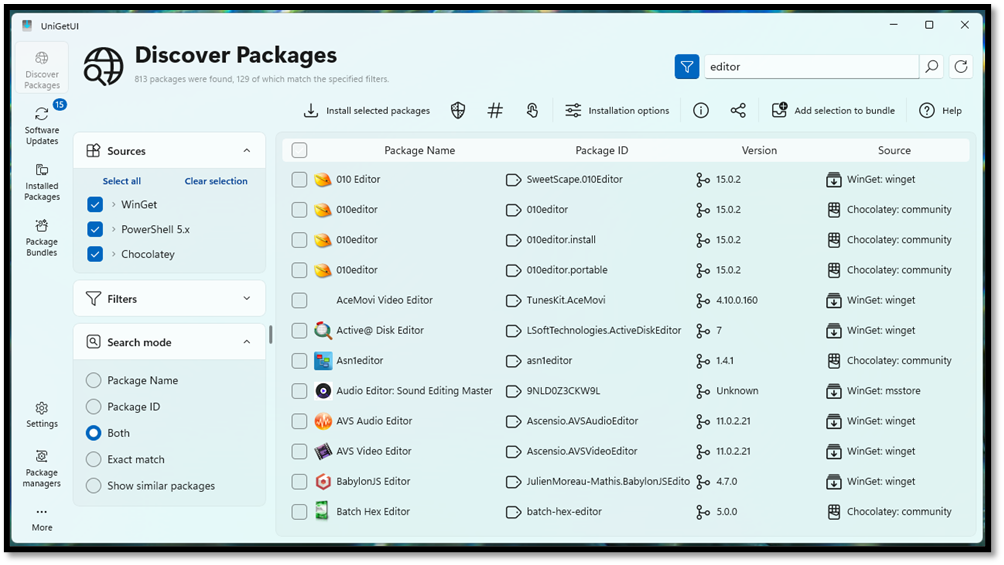The width and height of the screenshot is (1004, 565).
Task: Click the magnifier search icon
Action: point(932,67)
